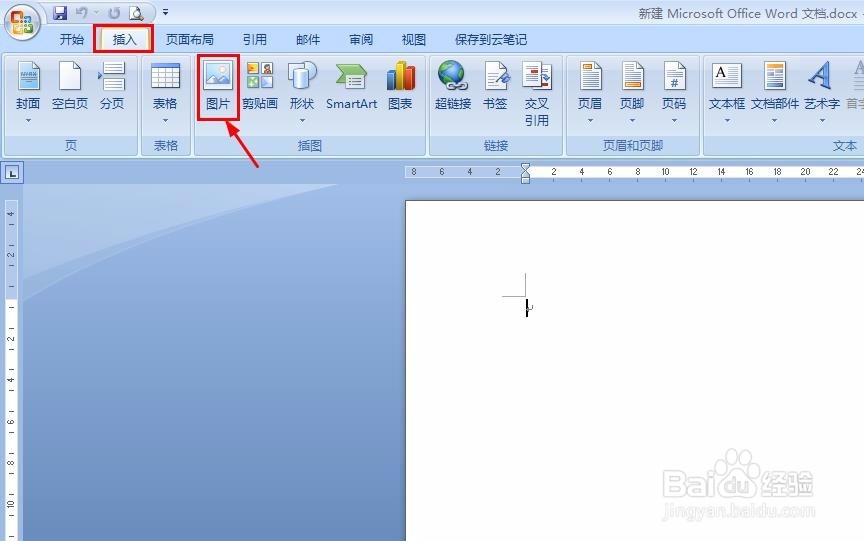Open the 保存到云笔记 tab
This screenshot has width=864, height=541.
pyautogui.click(x=491, y=40)
